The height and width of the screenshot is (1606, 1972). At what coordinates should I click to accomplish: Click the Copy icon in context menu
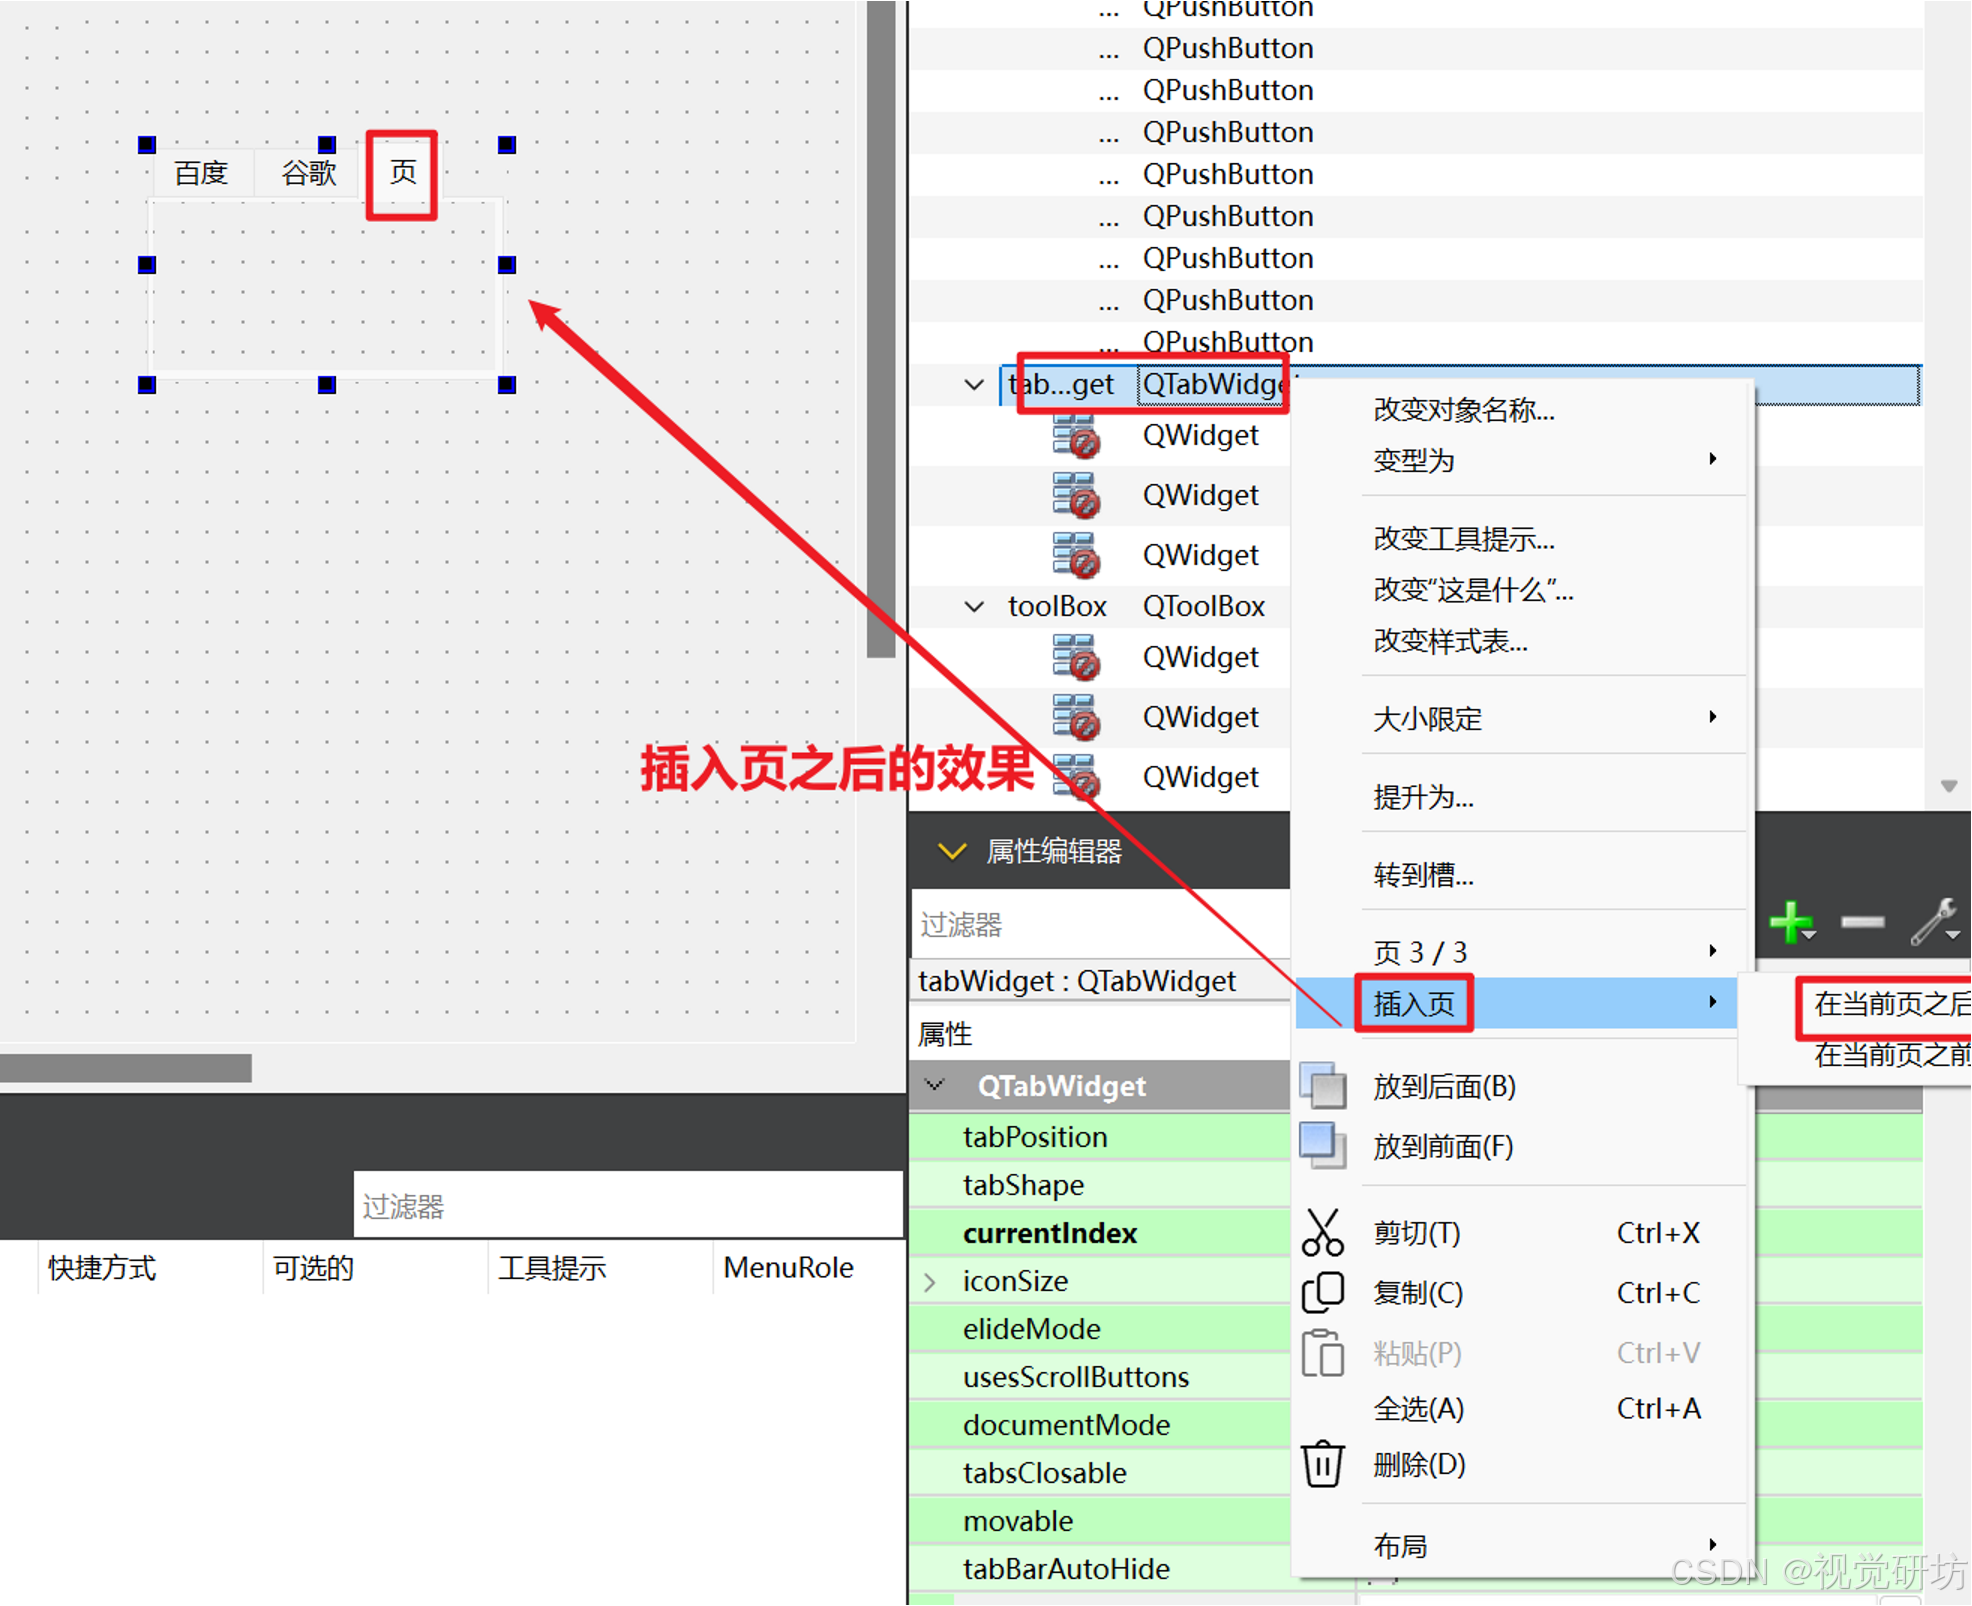click(x=1322, y=1292)
